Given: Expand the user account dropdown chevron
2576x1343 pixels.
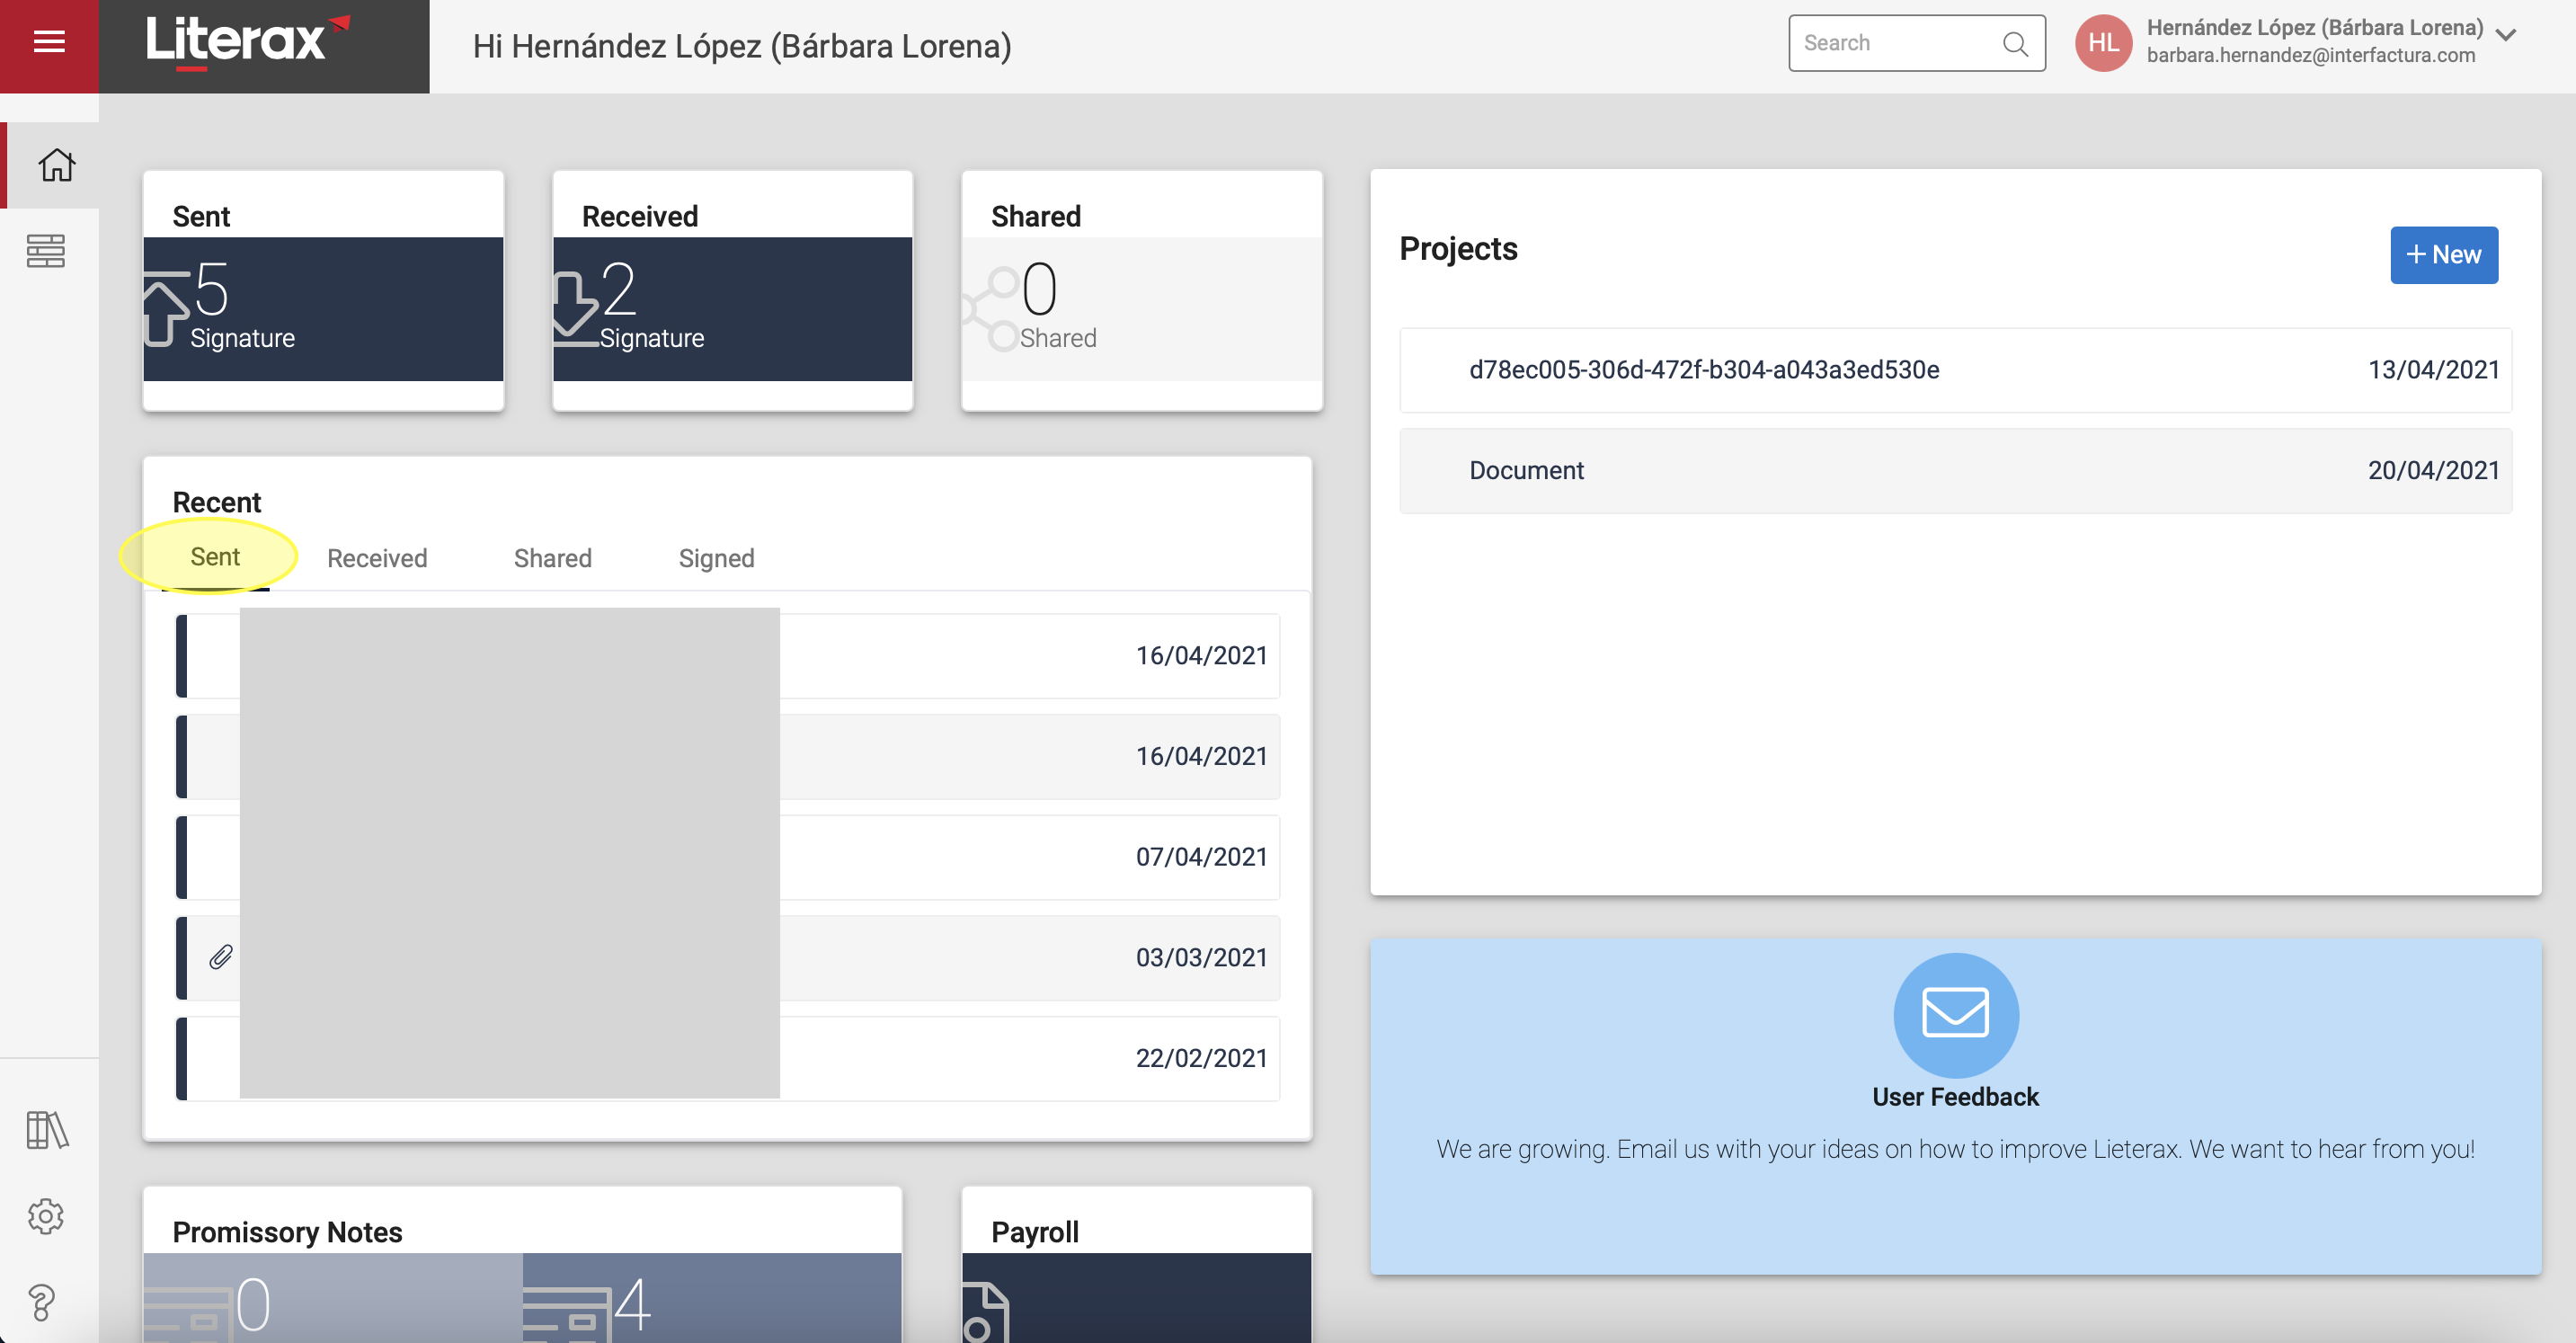Looking at the screenshot, I should click(x=2506, y=35).
